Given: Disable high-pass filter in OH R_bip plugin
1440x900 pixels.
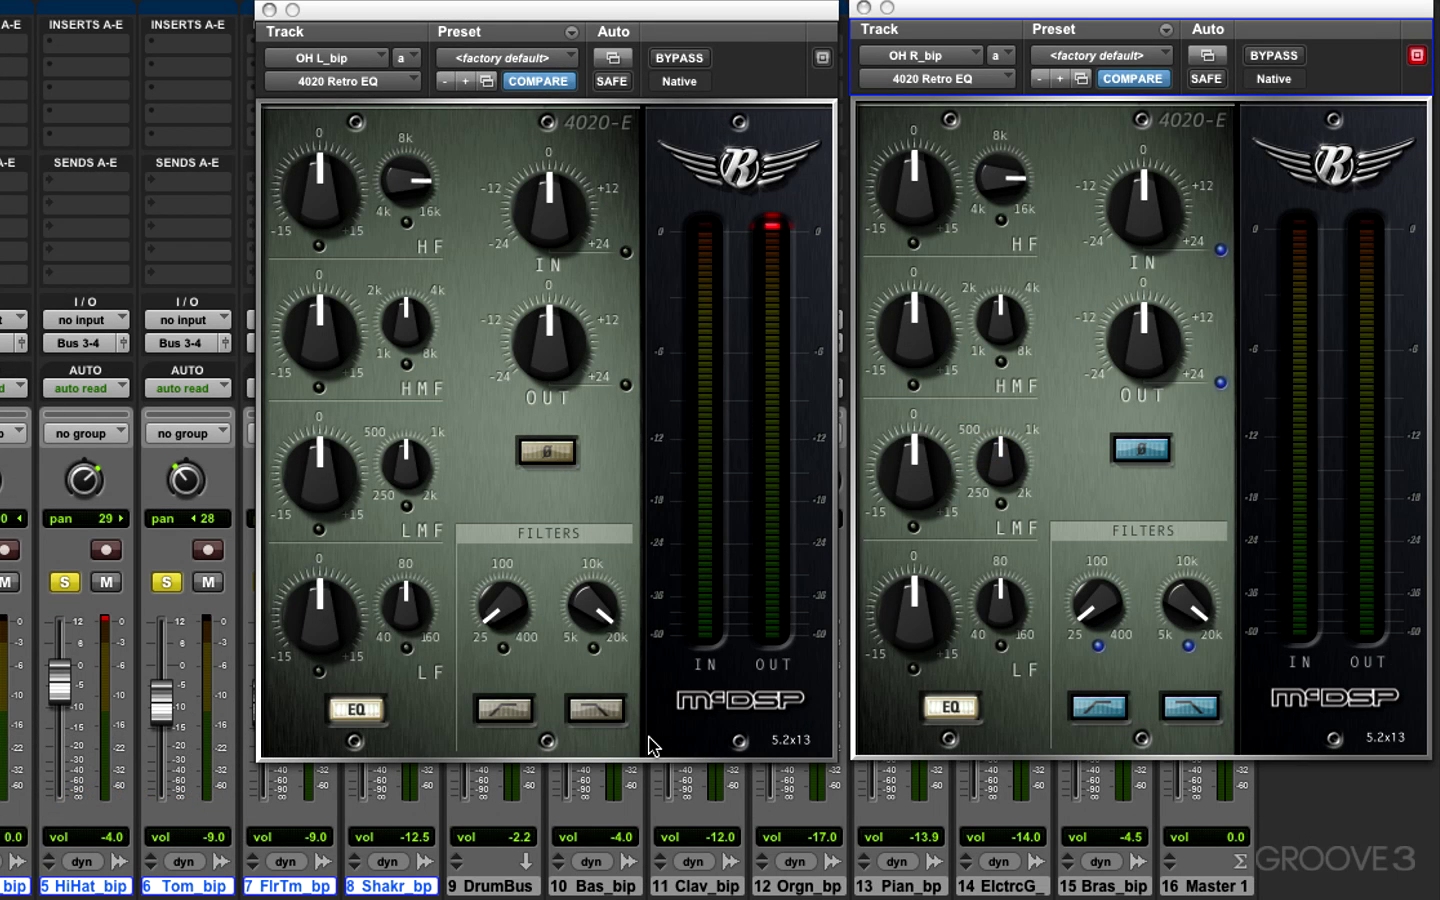Looking at the screenshot, I should pyautogui.click(x=1099, y=707).
